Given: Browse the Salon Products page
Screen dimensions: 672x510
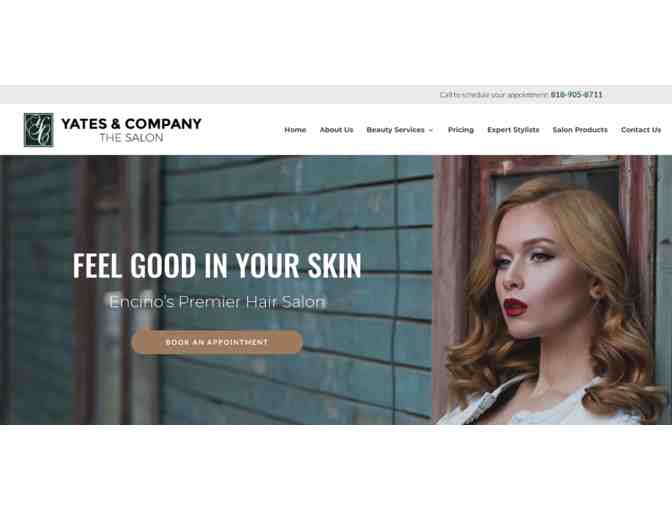Looking at the screenshot, I should click(580, 130).
